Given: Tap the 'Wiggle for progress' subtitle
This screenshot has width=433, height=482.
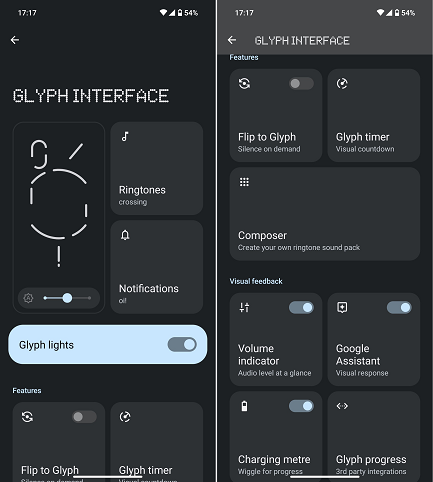Looking at the screenshot, I should pyautogui.click(x=270, y=472).
